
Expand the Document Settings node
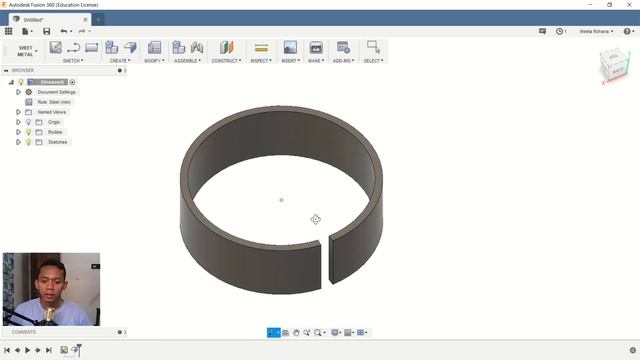18,92
